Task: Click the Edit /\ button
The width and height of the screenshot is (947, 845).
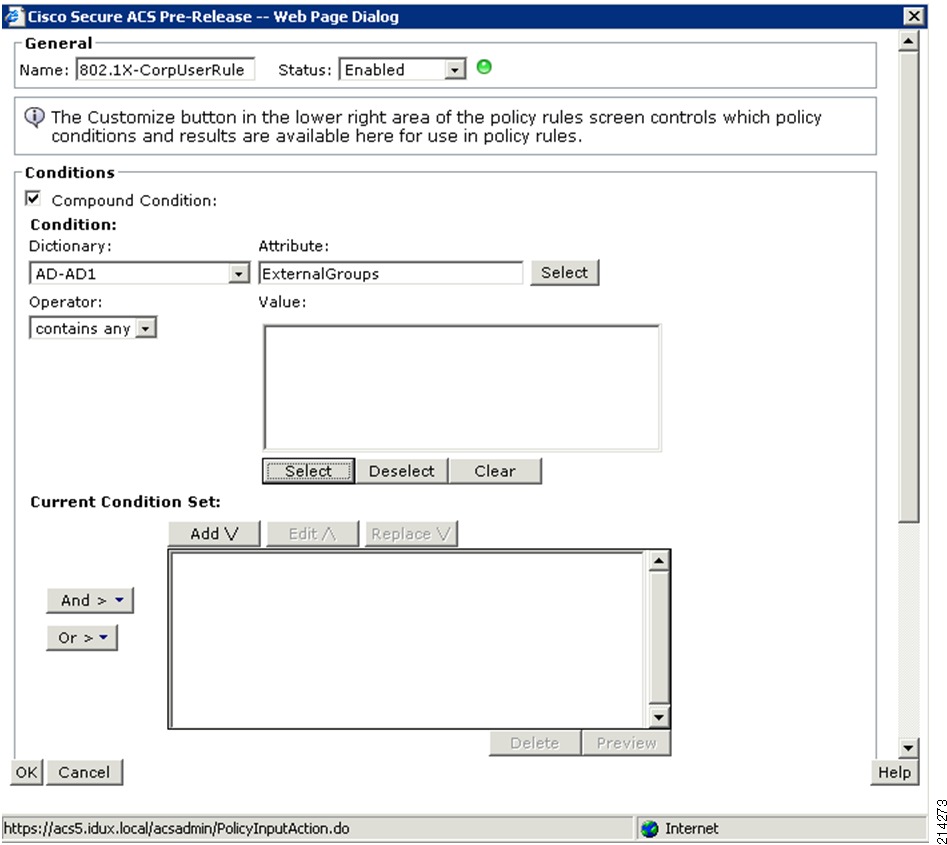Action: tap(313, 534)
